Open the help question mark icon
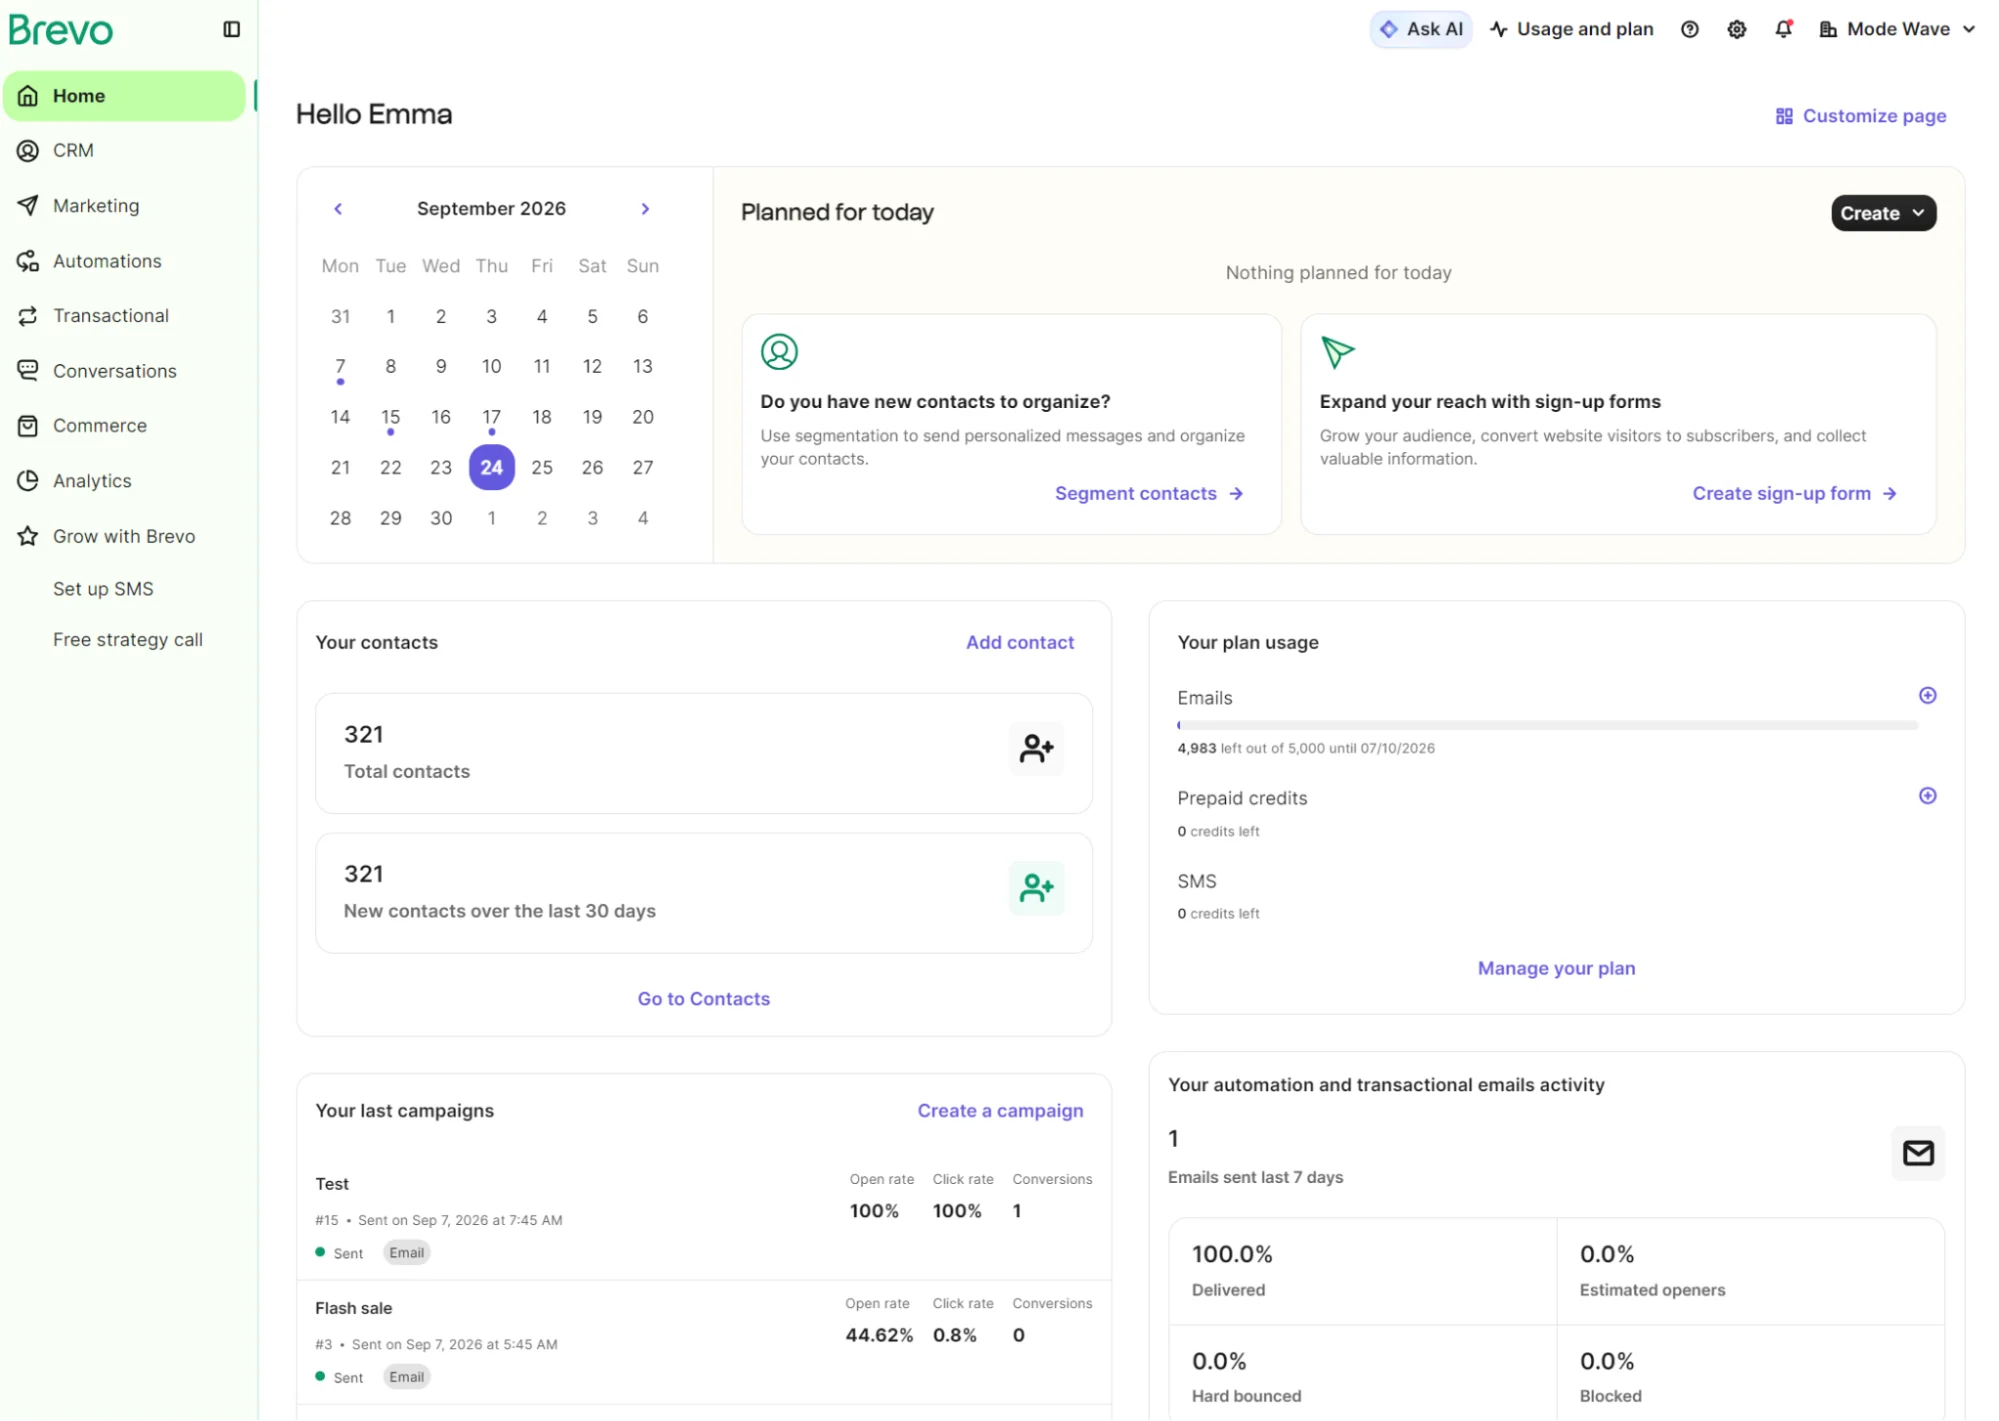 pyautogui.click(x=1689, y=29)
